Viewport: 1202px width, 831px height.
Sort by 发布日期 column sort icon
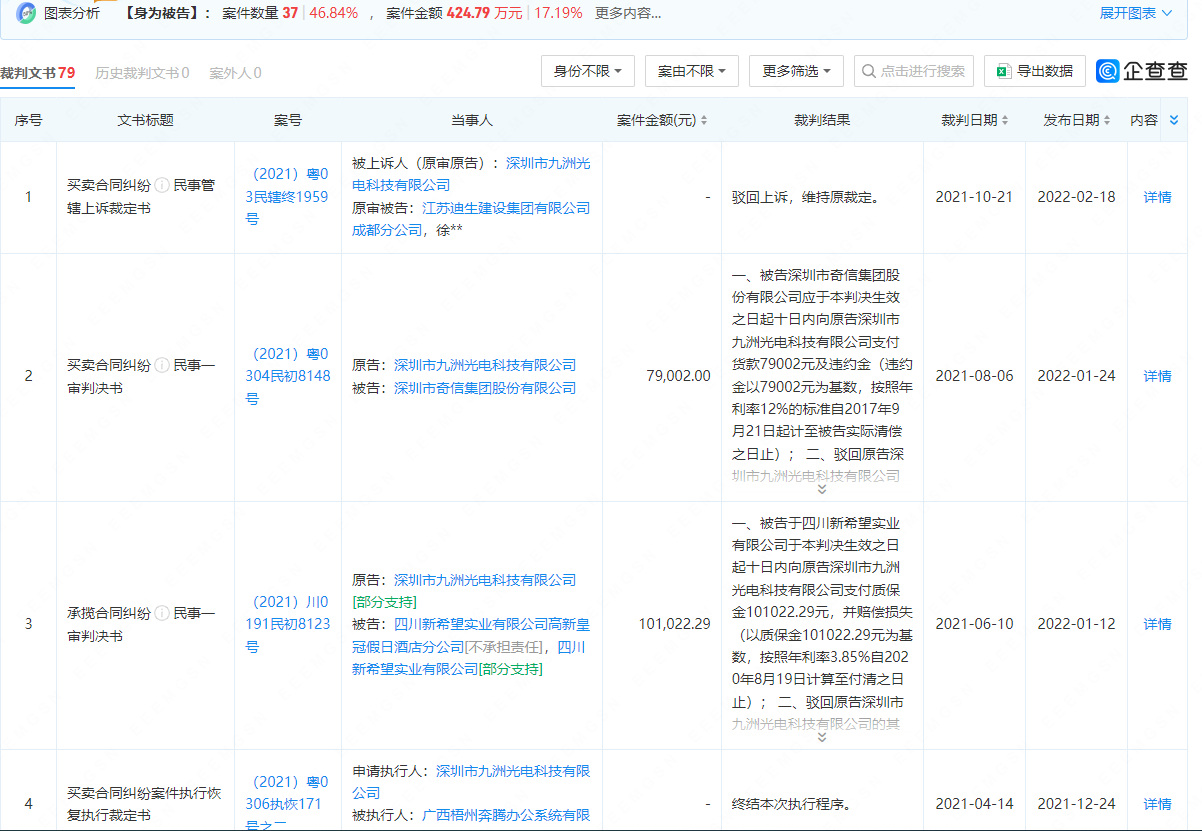pyautogui.click(x=1108, y=120)
